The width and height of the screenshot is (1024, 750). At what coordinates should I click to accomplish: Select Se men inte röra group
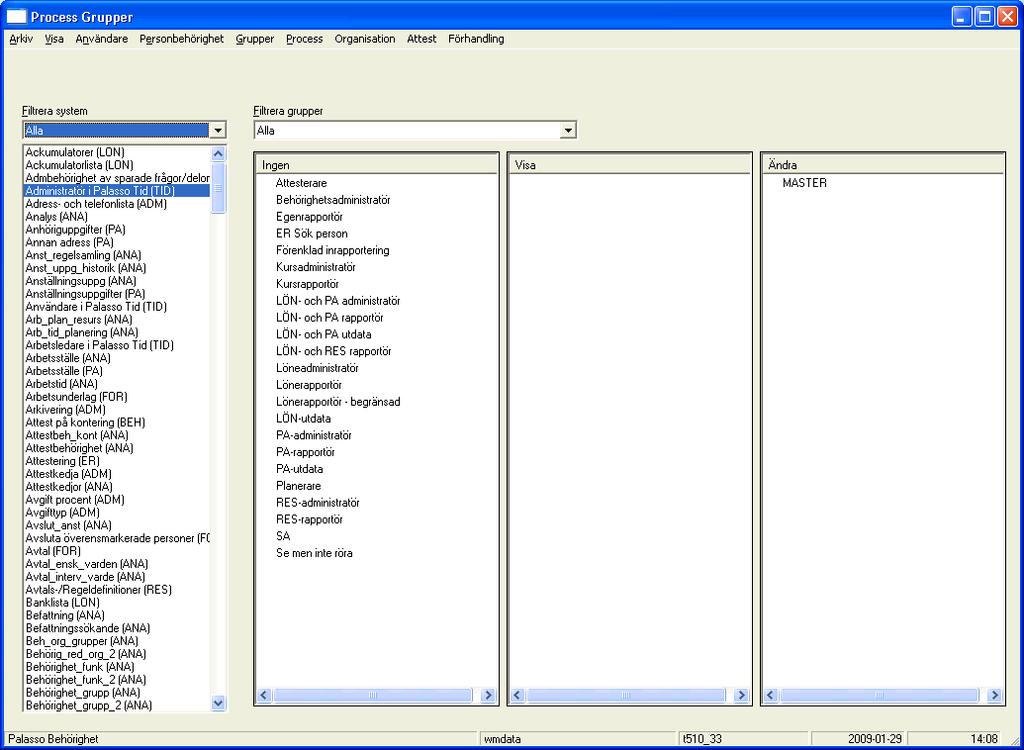[x=314, y=553]
